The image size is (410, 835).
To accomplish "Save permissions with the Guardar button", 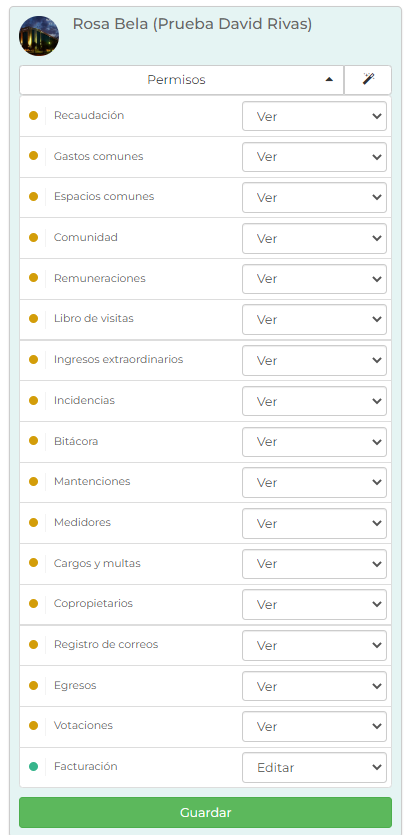I will coord(206,813).
